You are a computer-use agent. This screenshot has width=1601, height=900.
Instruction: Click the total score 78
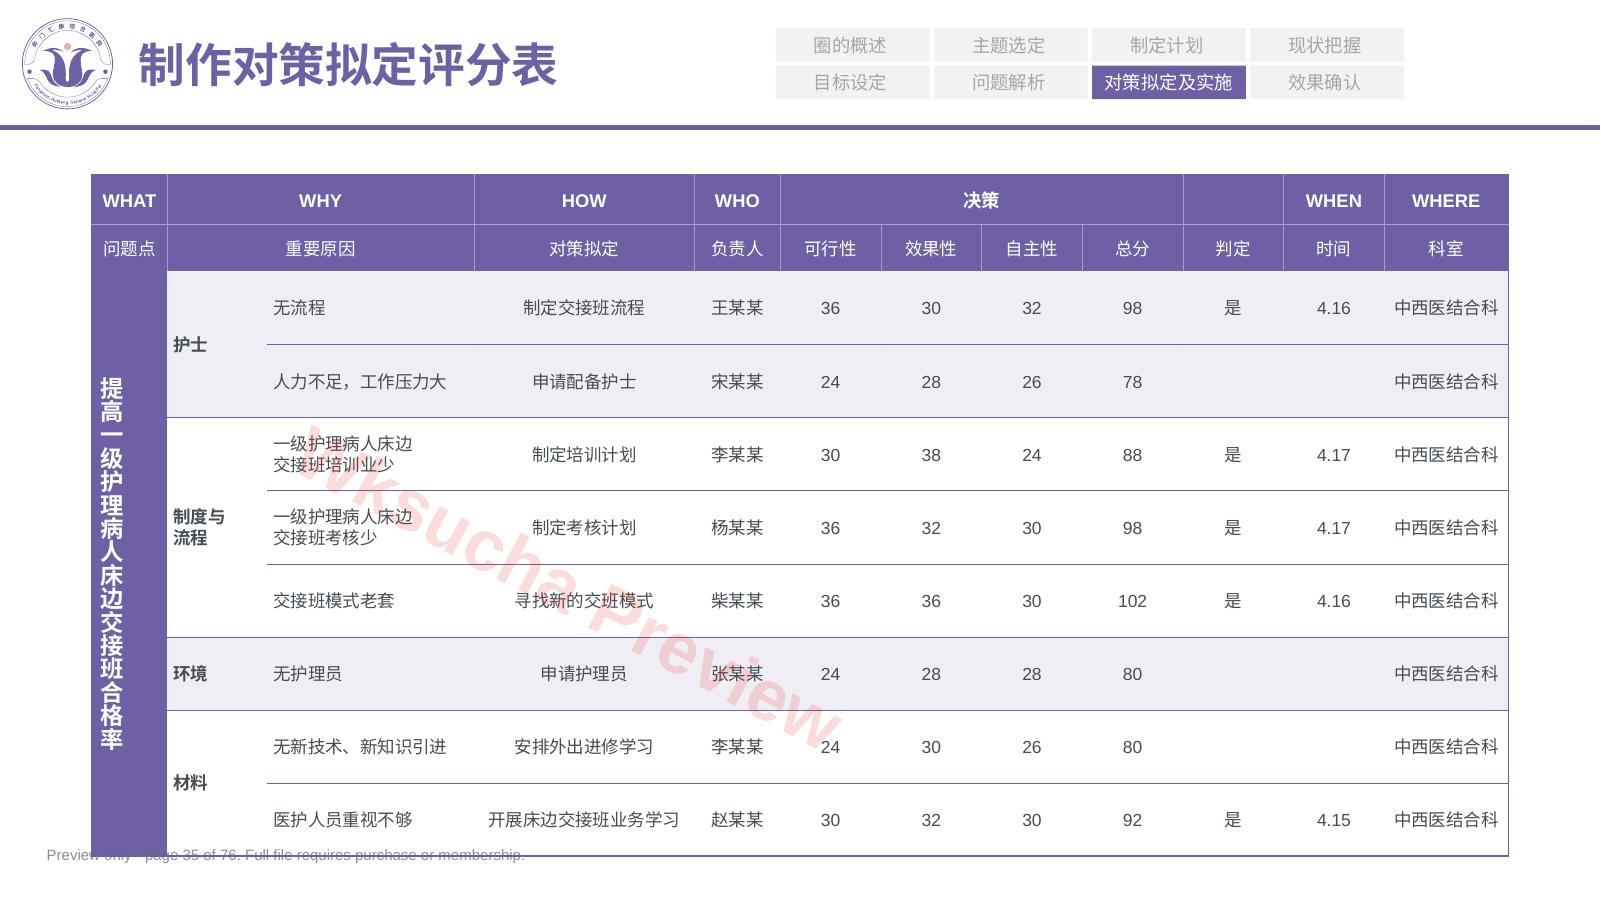(1132, 382)
